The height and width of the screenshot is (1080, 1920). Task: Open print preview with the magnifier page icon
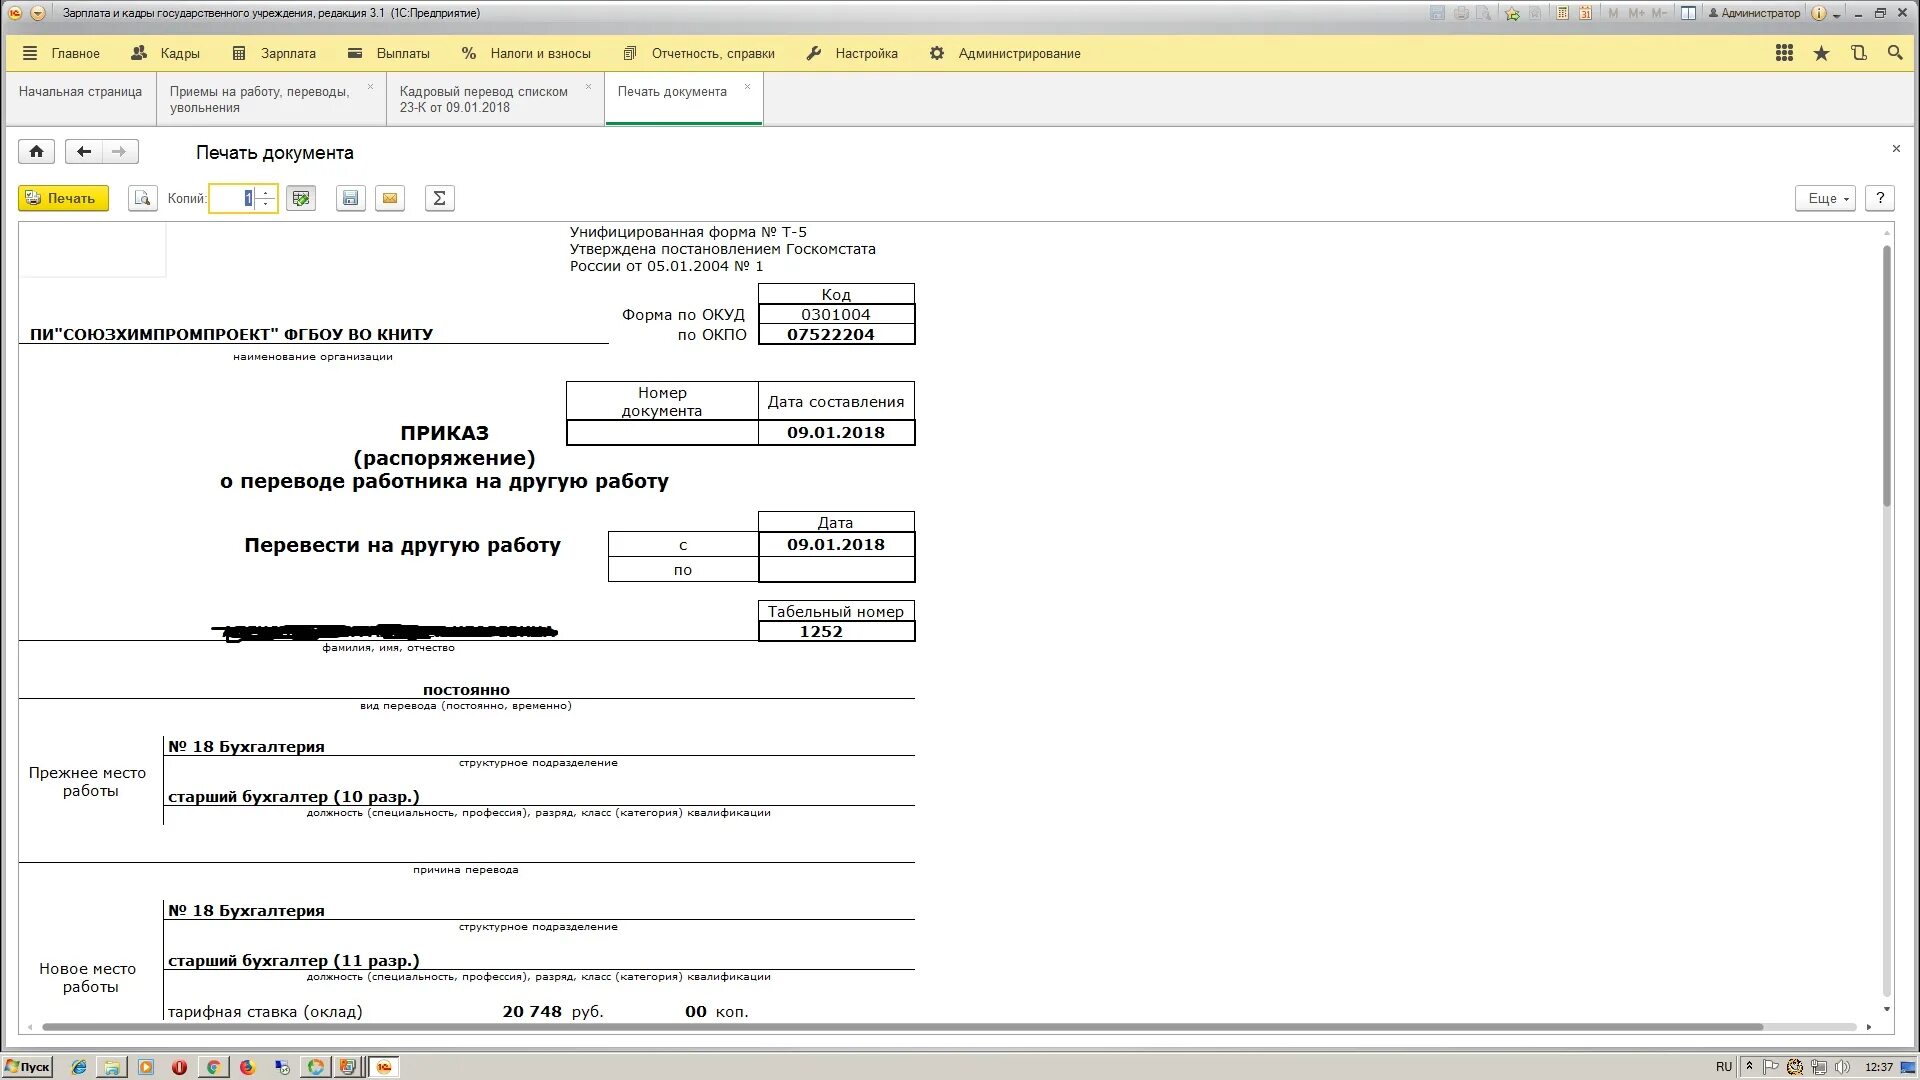click(x=143, y=198)
